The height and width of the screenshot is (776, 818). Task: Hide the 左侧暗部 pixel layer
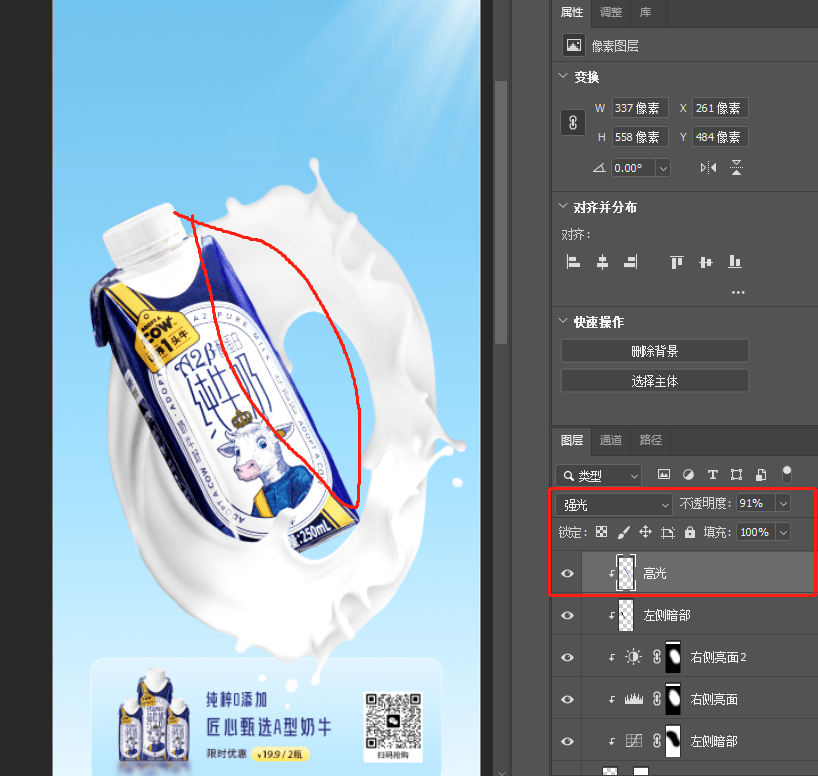[567, 615]
